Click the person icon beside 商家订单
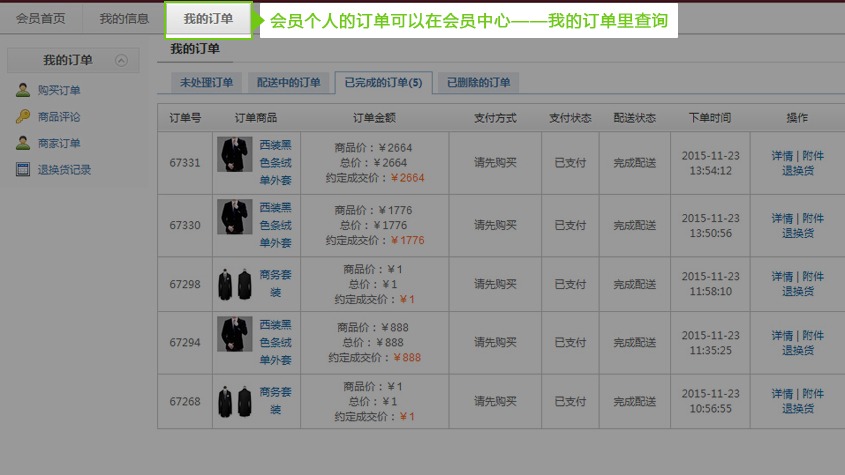 coord(23,143)
